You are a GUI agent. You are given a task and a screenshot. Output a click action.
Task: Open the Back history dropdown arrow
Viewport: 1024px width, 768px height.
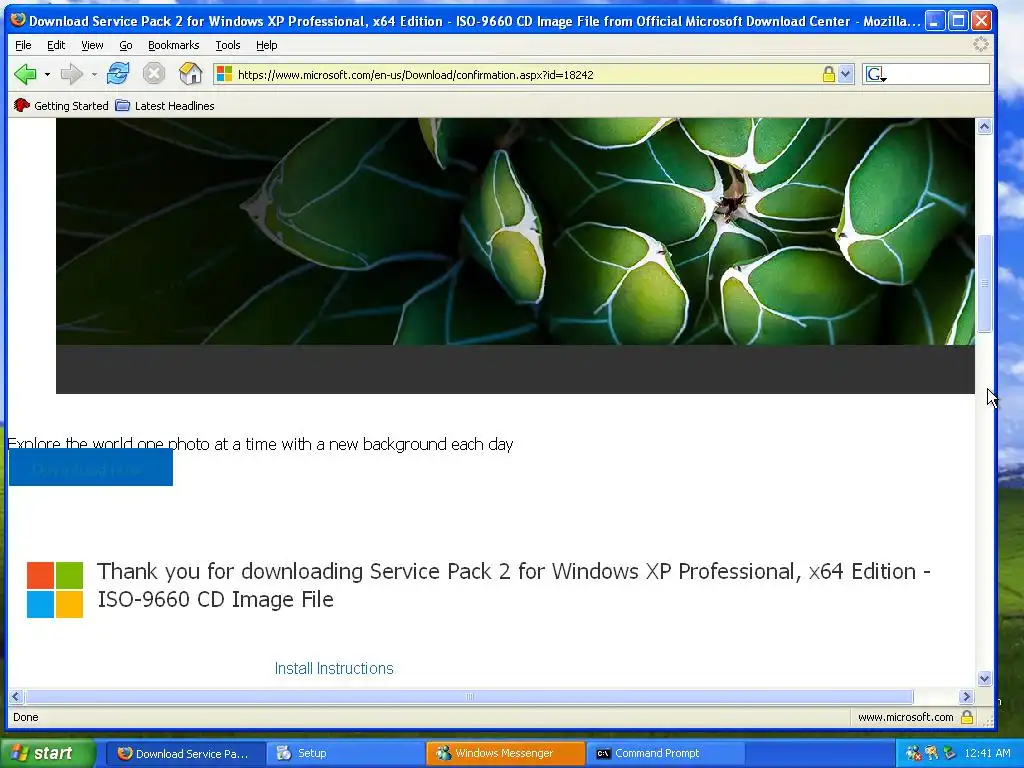(x=47, y=74)
